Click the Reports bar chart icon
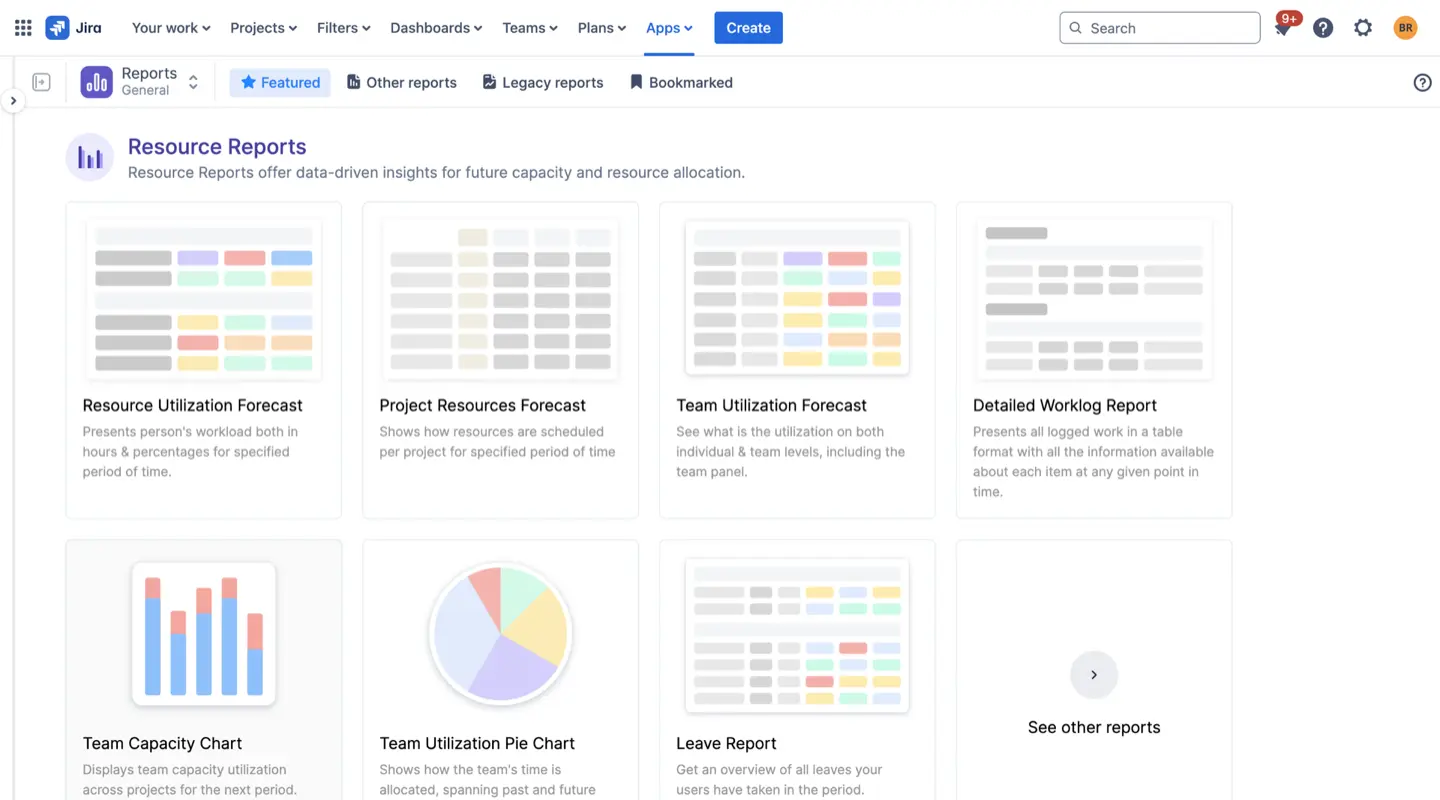Screen dimensions: 1440x800 tap(96, 81)
